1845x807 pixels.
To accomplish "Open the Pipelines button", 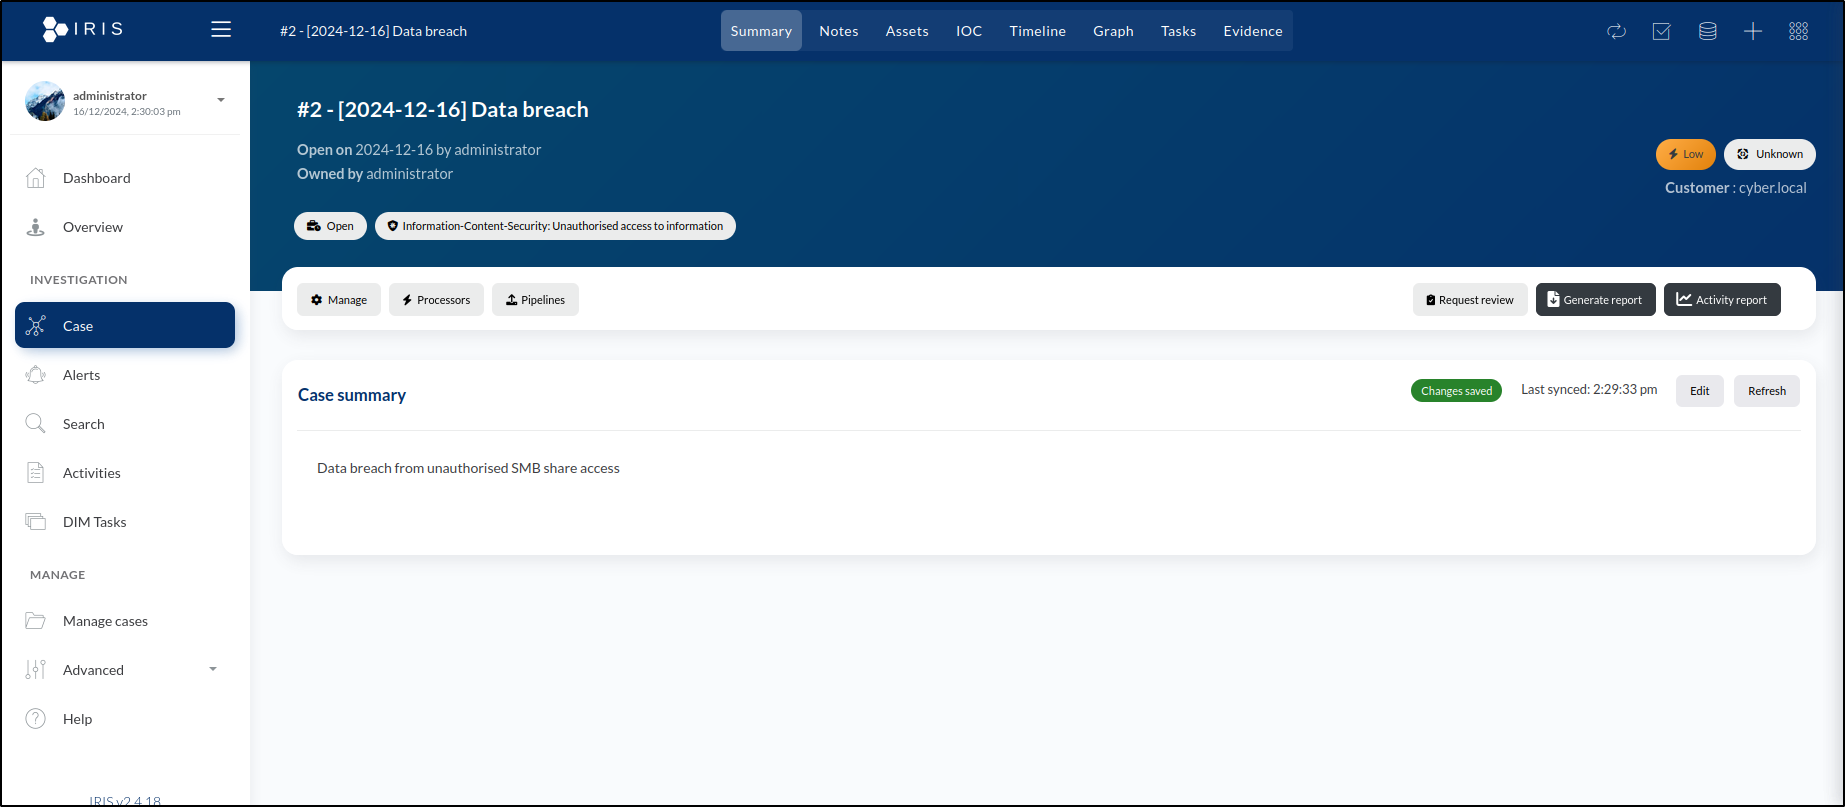I will coord(535,300).
